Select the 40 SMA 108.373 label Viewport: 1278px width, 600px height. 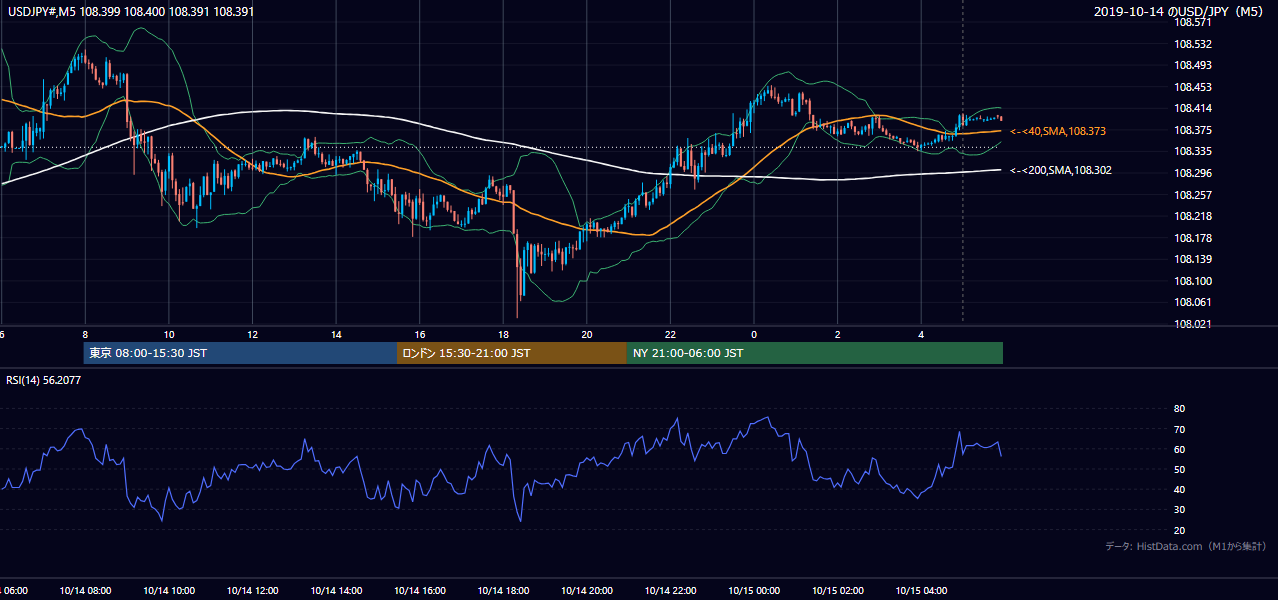[1057, 131]
